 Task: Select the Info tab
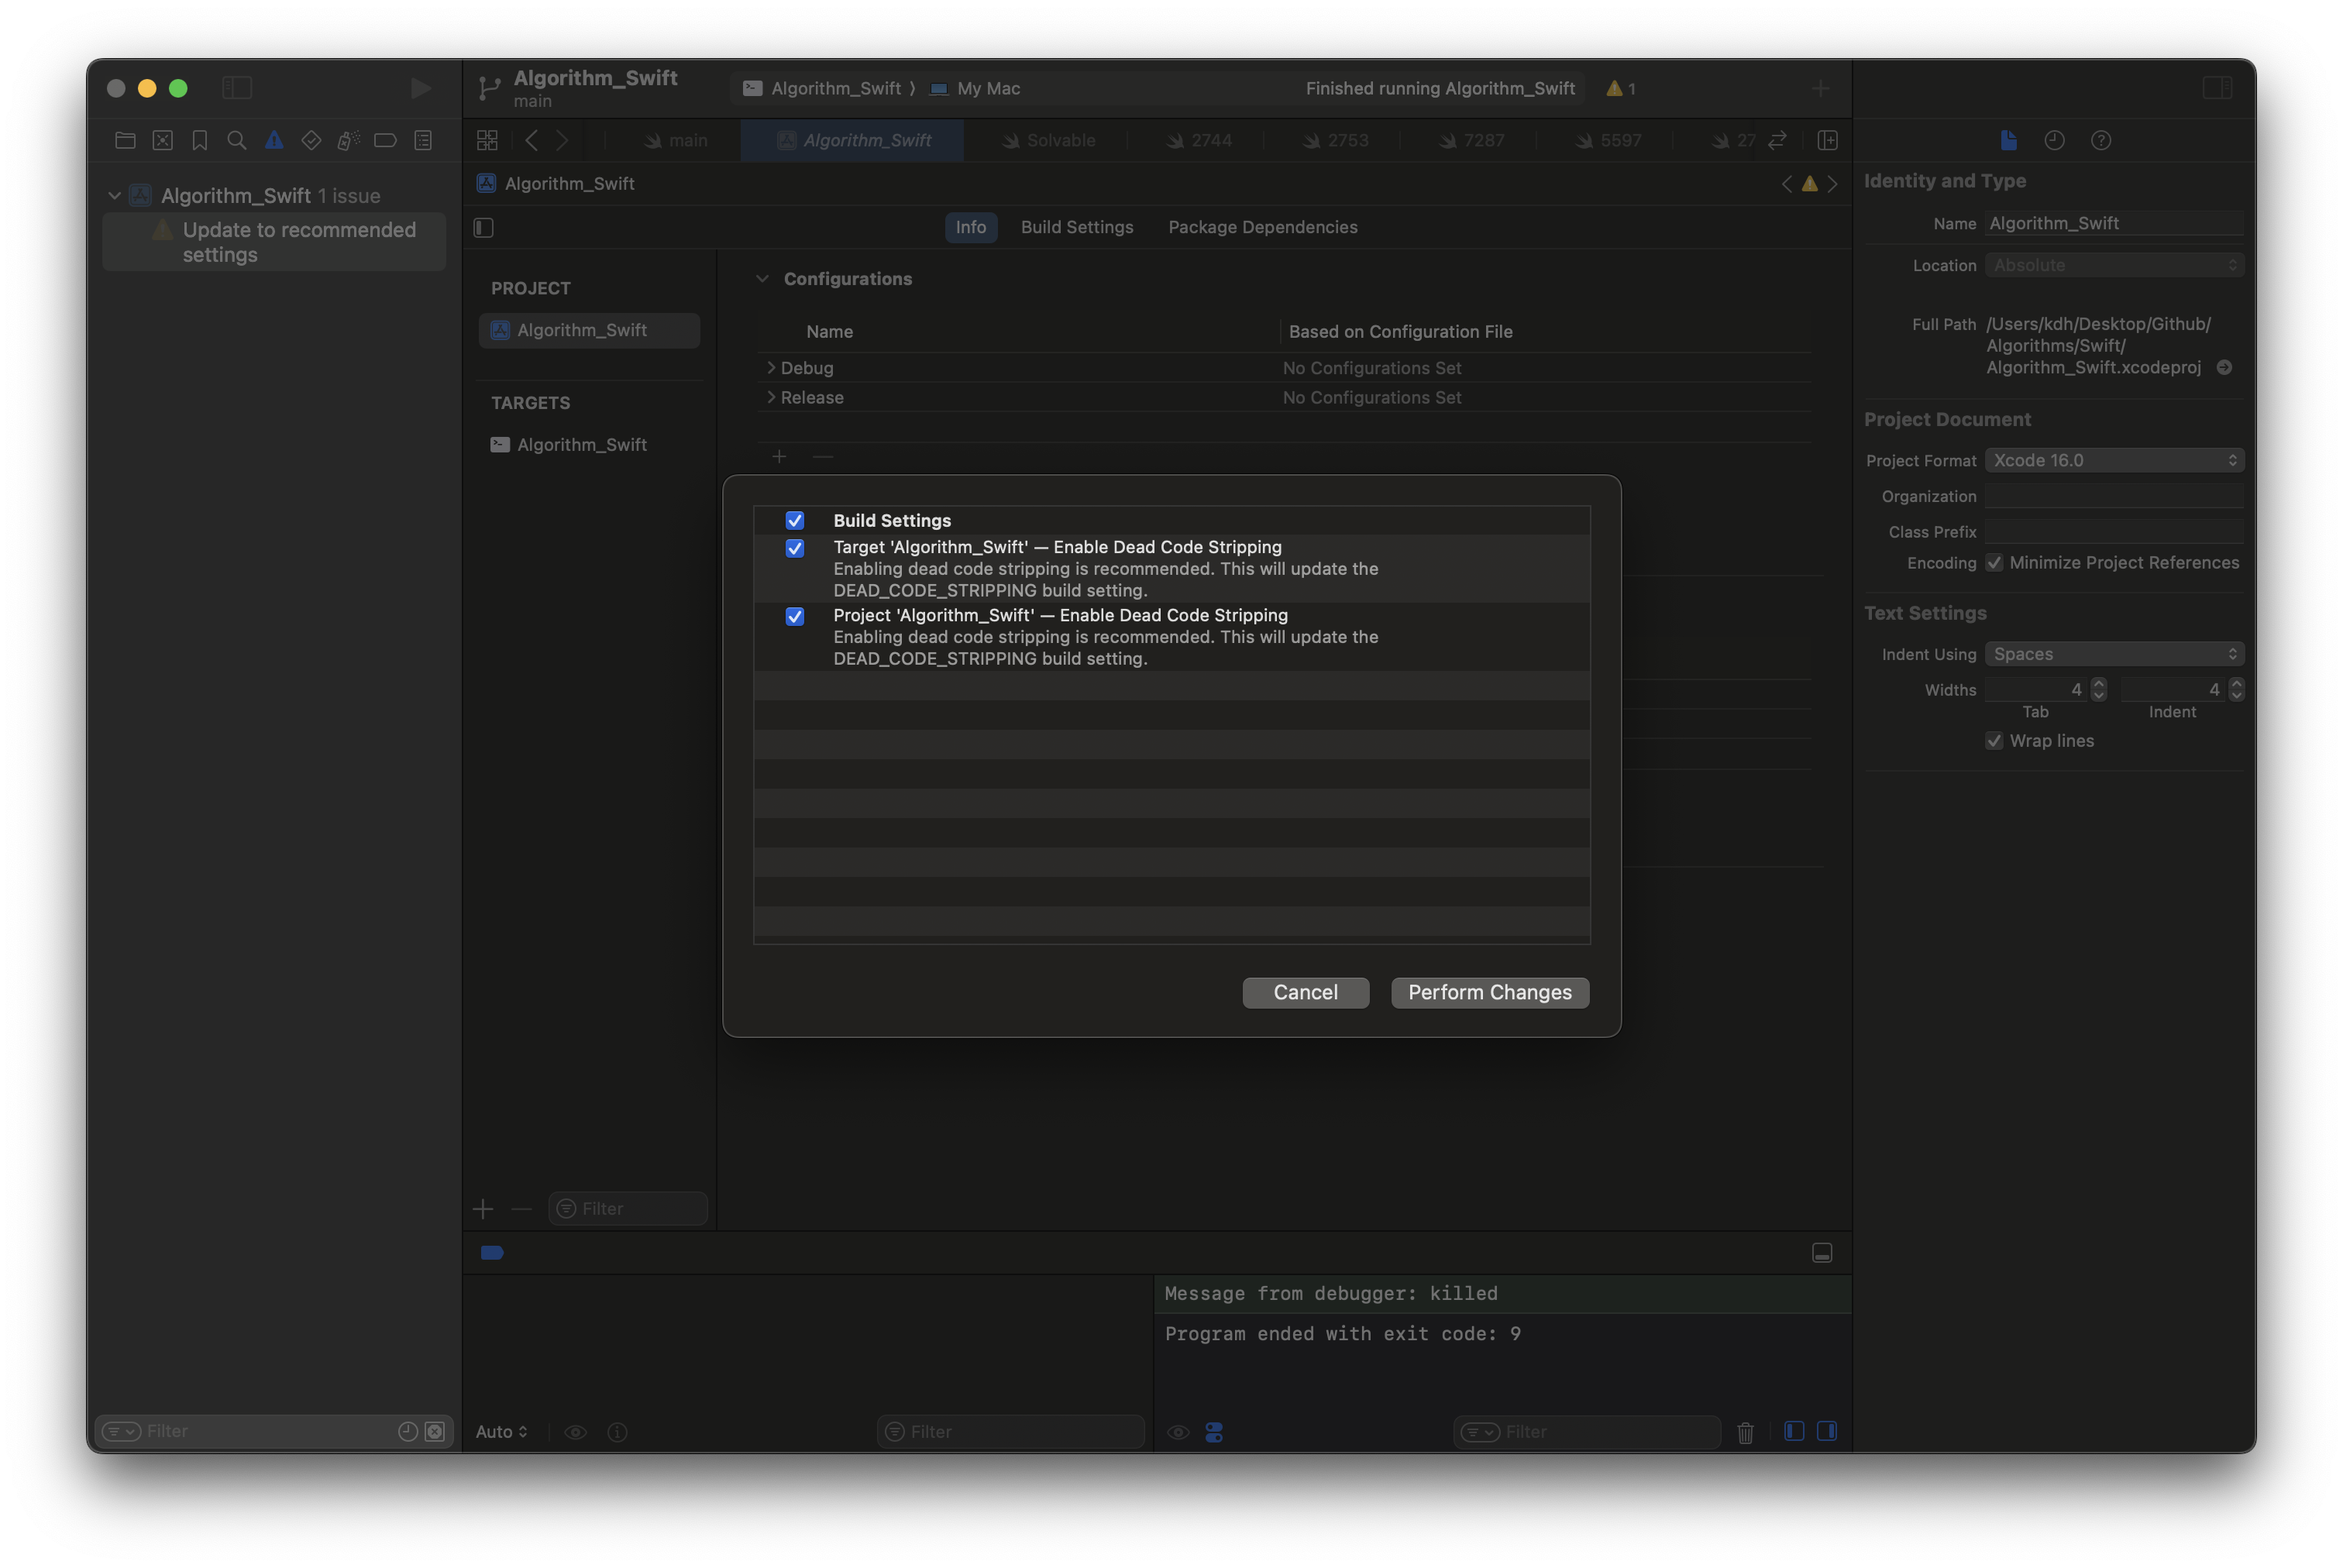click(x=970, y=227)
